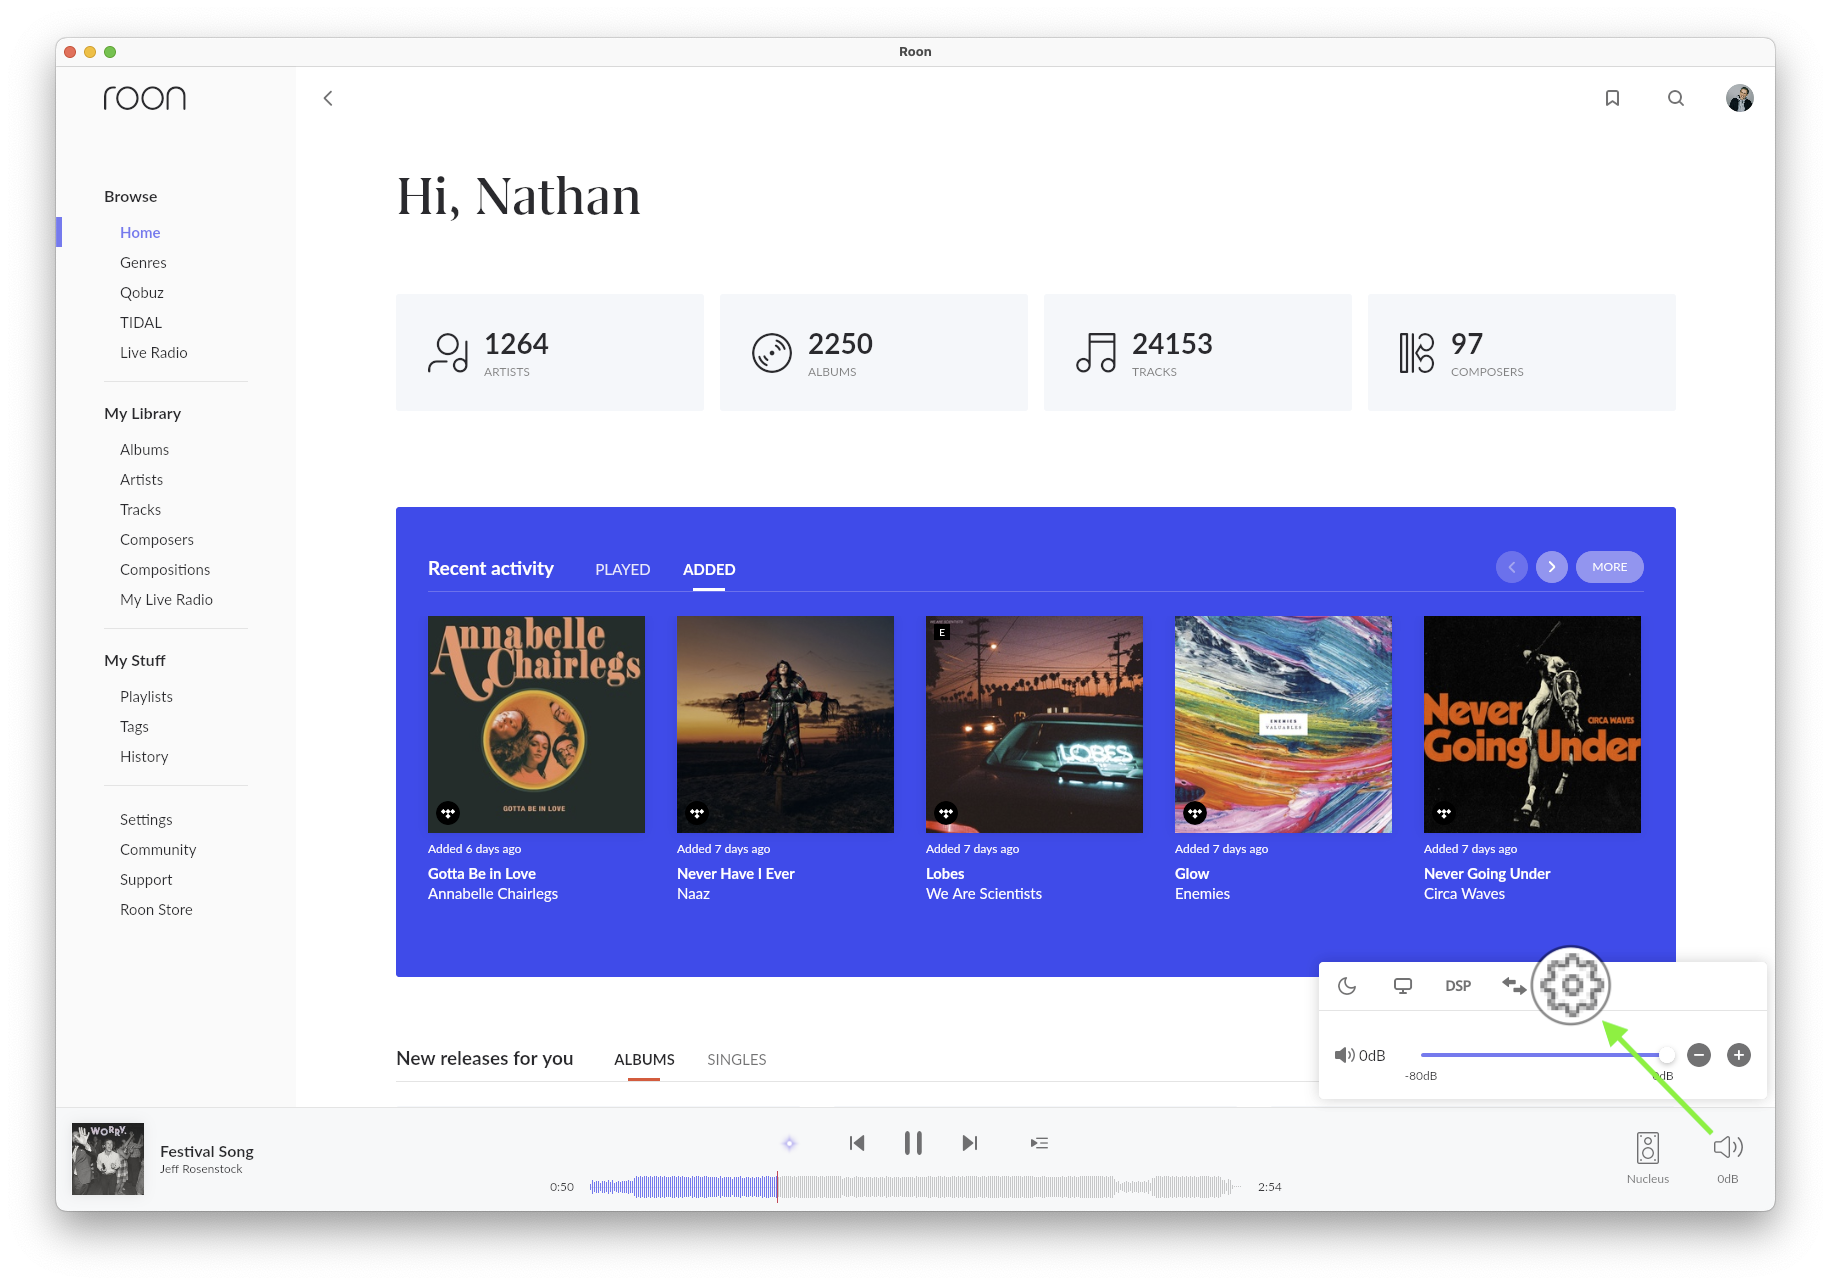Open Gotta Be in Love album cover
This screenshot has height=1285, width=1831.
point(536,724)
